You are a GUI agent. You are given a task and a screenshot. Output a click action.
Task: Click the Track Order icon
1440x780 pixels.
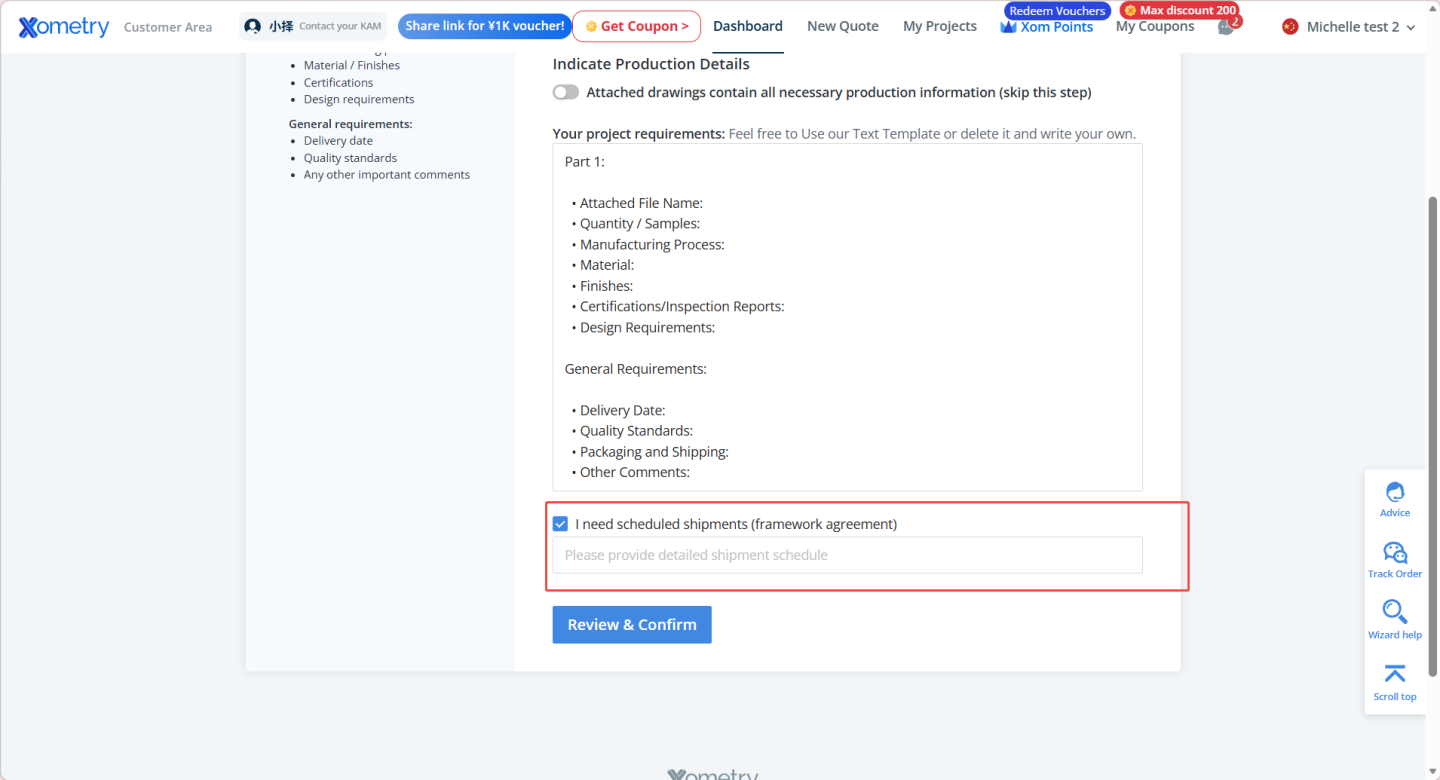tap(1394, 553)
